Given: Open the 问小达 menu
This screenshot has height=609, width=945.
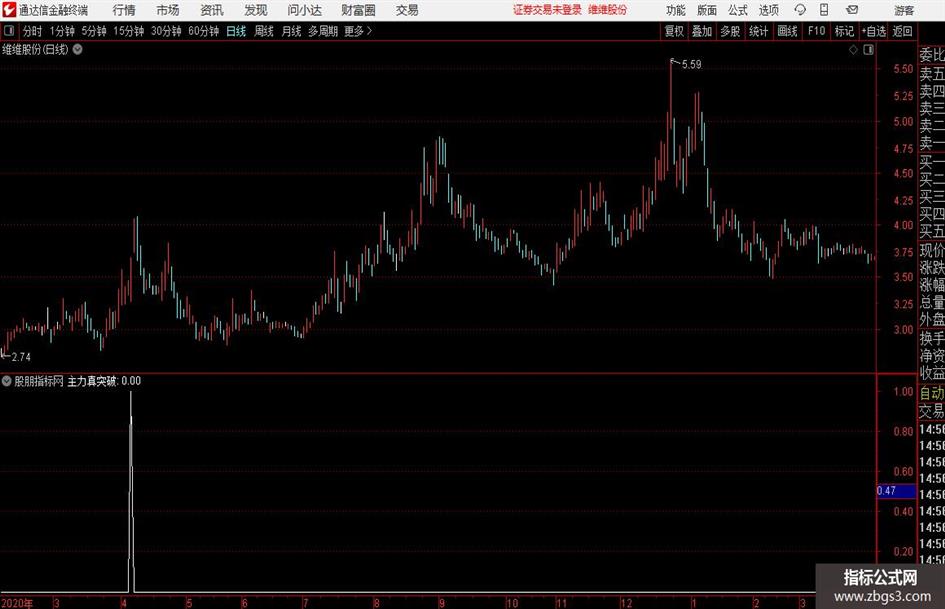Looking at the screenshot, I should pyautogui.click(x=304, y=10).
